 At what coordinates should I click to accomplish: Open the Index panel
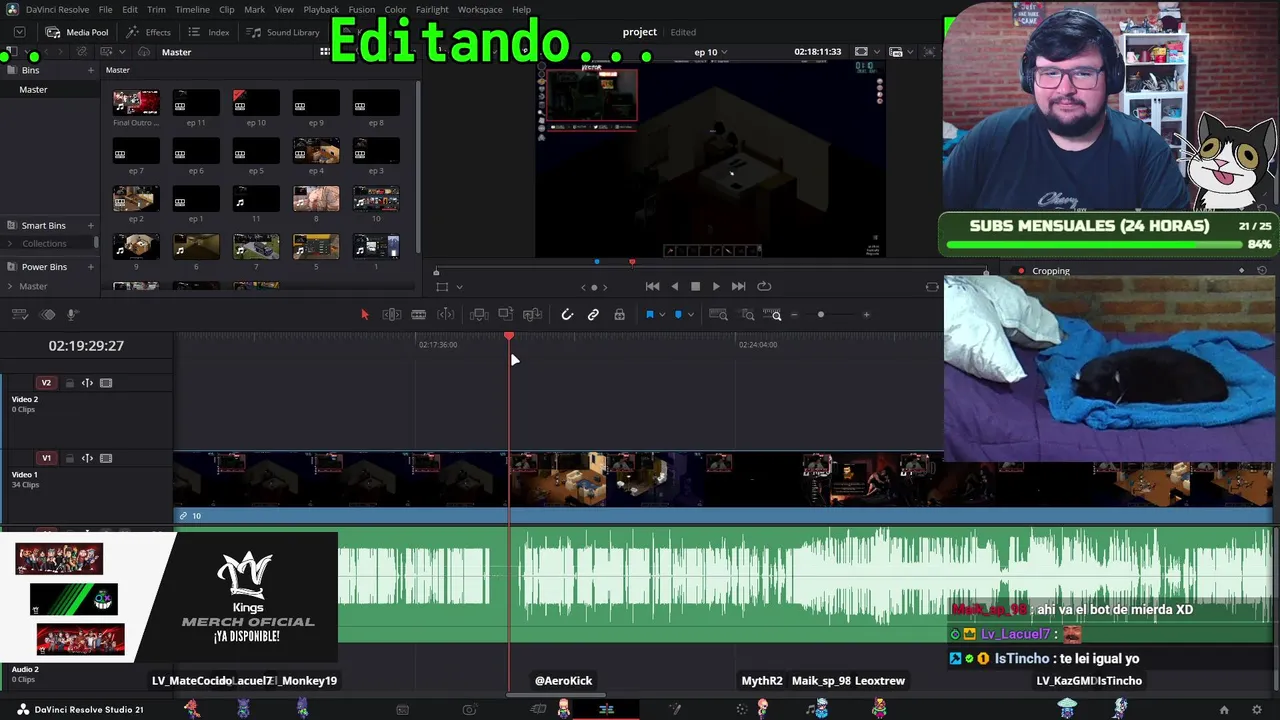click(x=209, y=32)
